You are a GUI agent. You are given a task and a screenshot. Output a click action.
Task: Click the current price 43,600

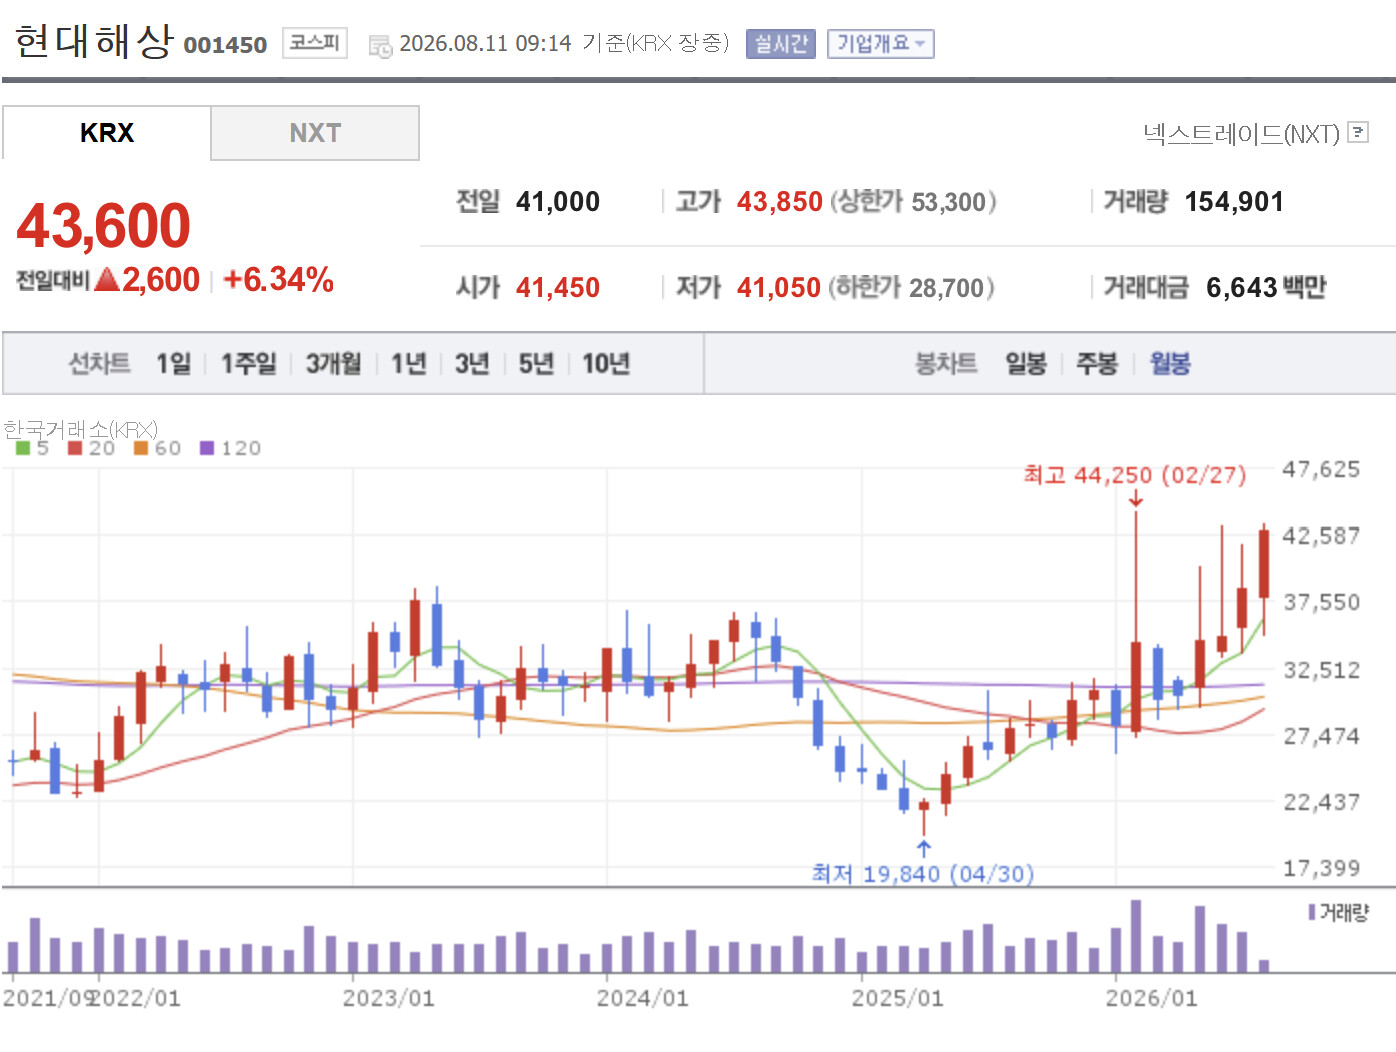pos(104,225)
